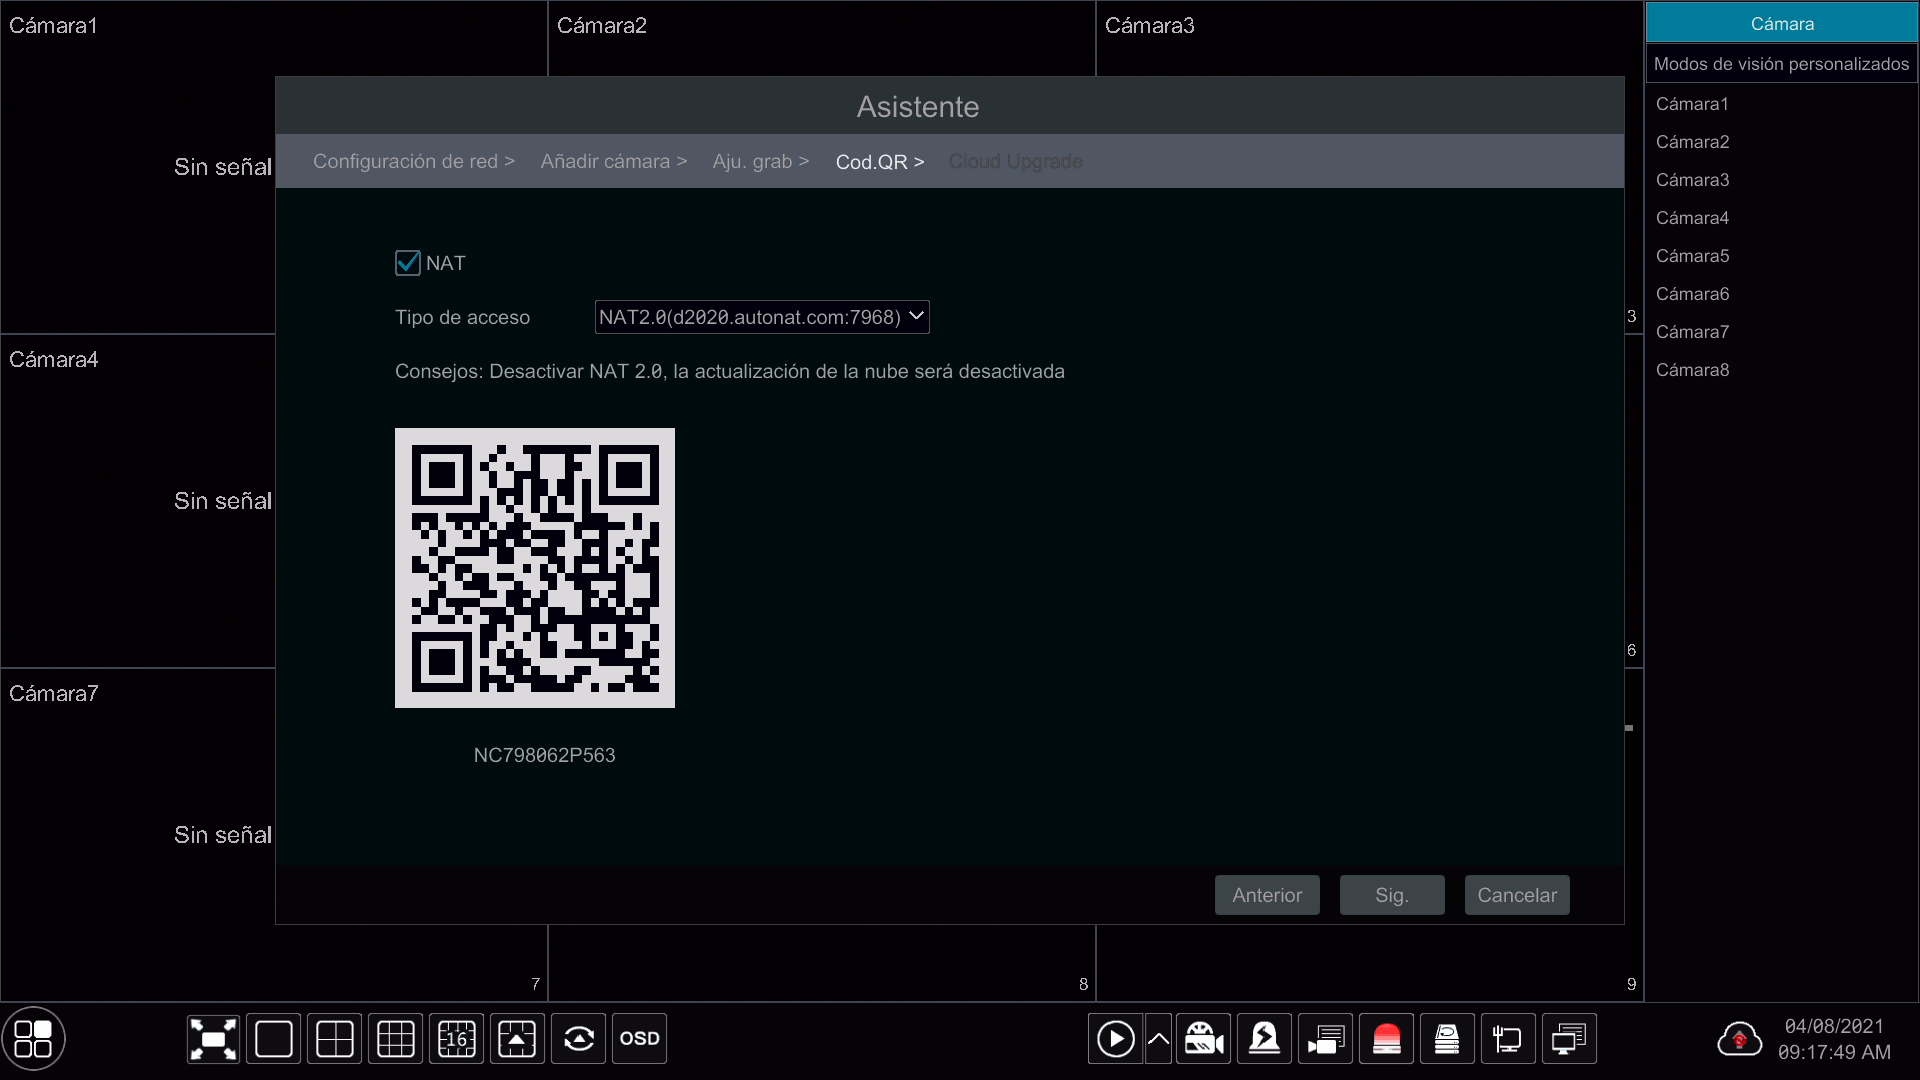This screenshot has width=1920, height=1080.
Task: Cancel the Asistente wizard
Action: (x=1517, y=895)
